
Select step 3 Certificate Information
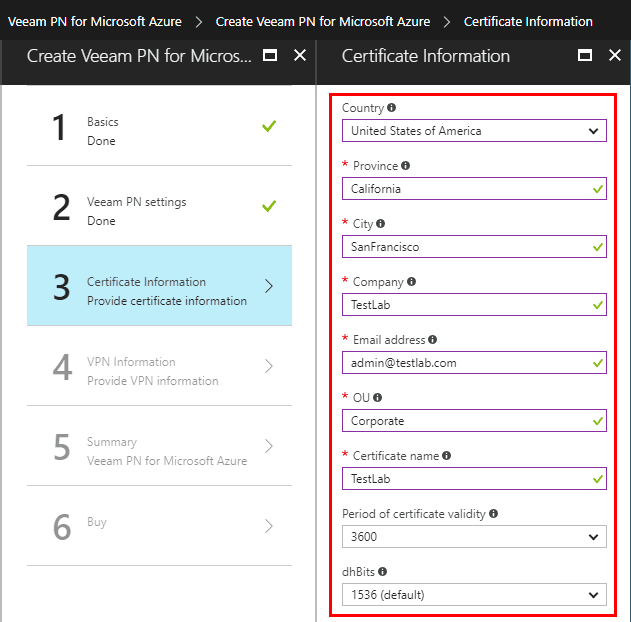(160, 291)
